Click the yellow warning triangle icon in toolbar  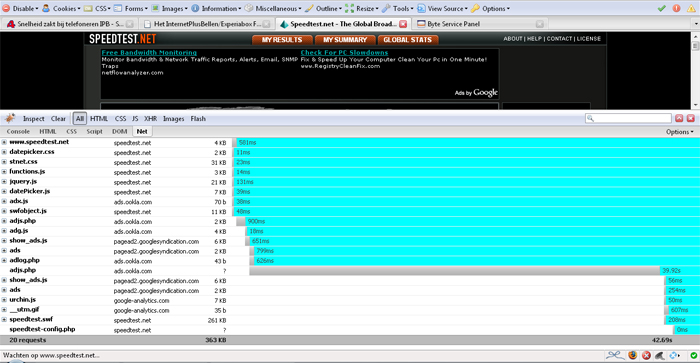point(691,8)
